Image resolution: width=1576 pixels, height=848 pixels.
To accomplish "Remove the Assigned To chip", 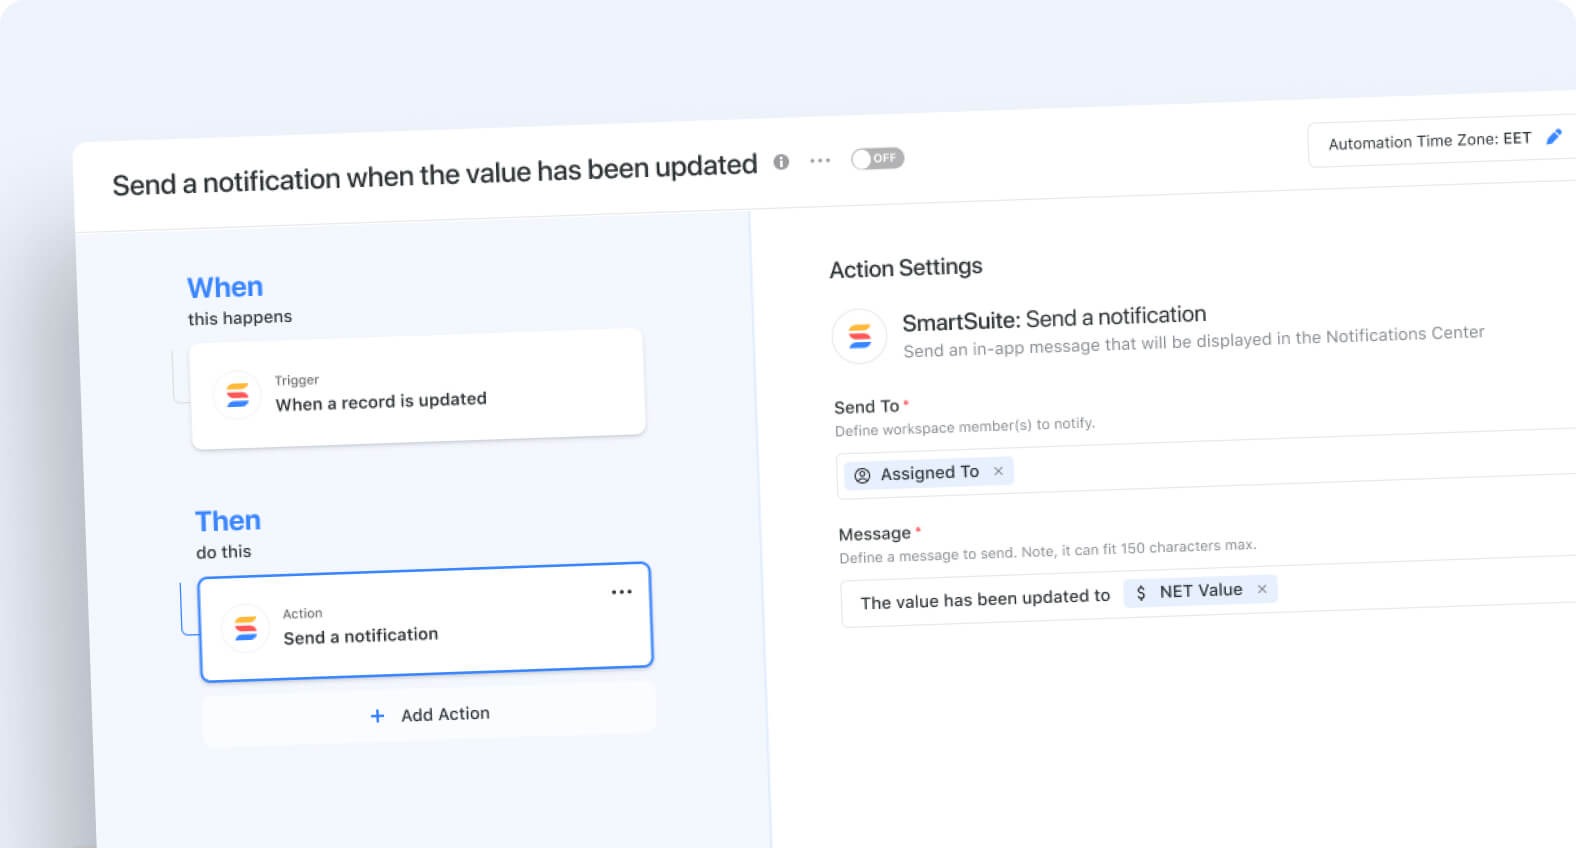I will (998, 470).
